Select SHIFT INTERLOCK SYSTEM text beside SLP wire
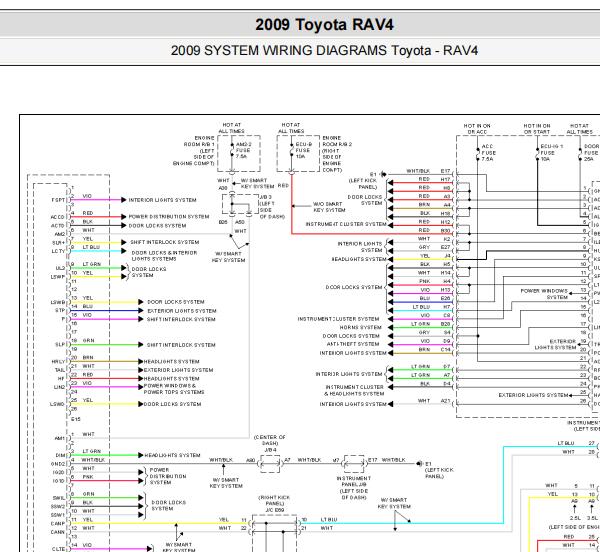 [x=181, y=345]
